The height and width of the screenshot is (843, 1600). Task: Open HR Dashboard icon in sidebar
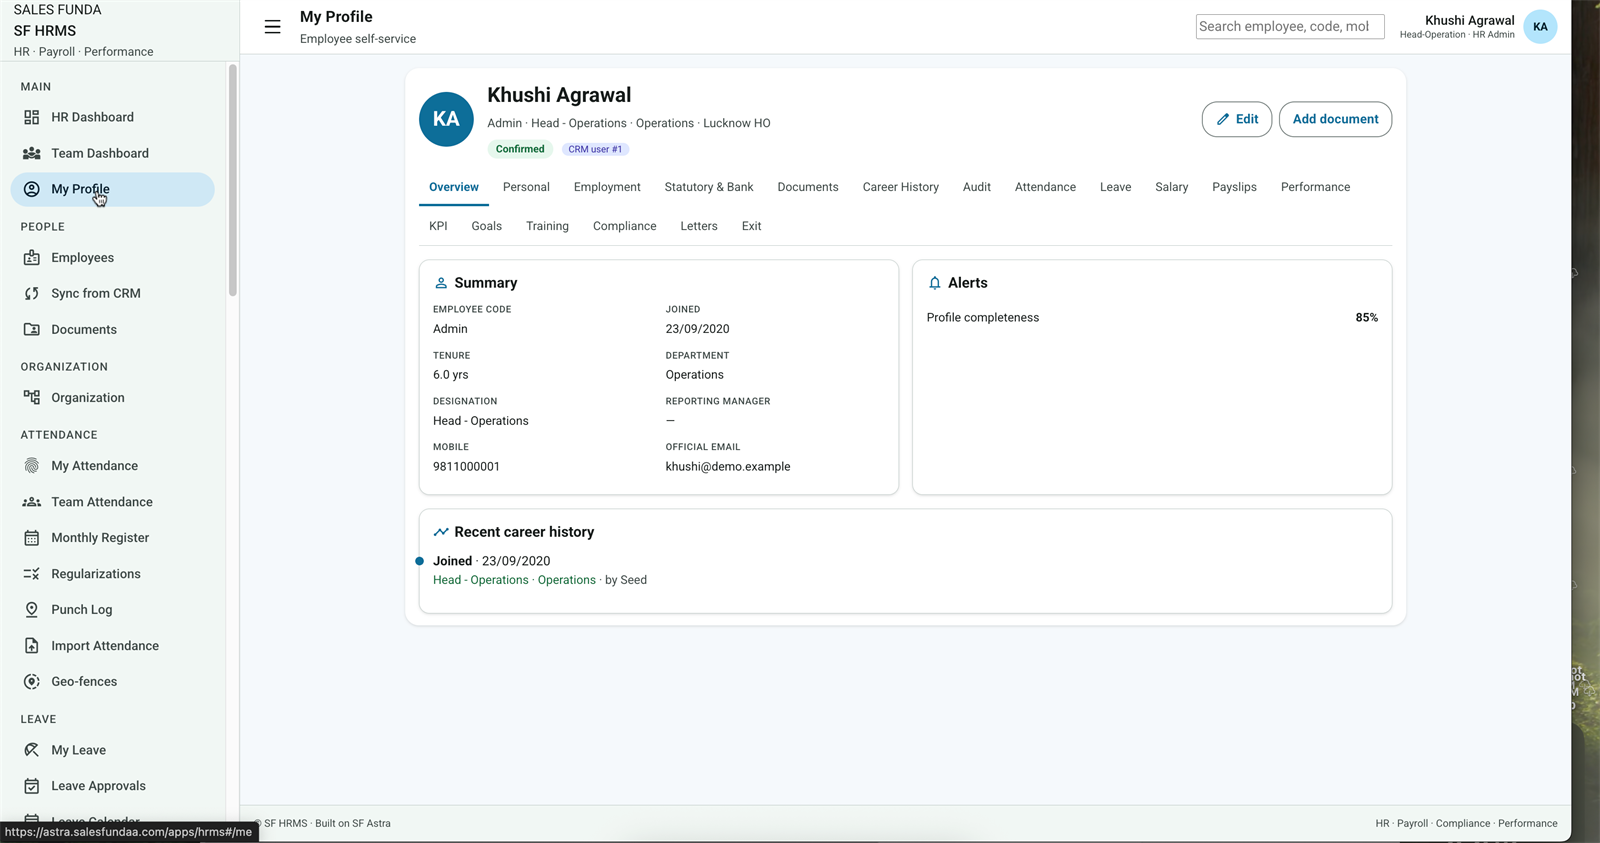pyautogui.click(x=32, y=117)
